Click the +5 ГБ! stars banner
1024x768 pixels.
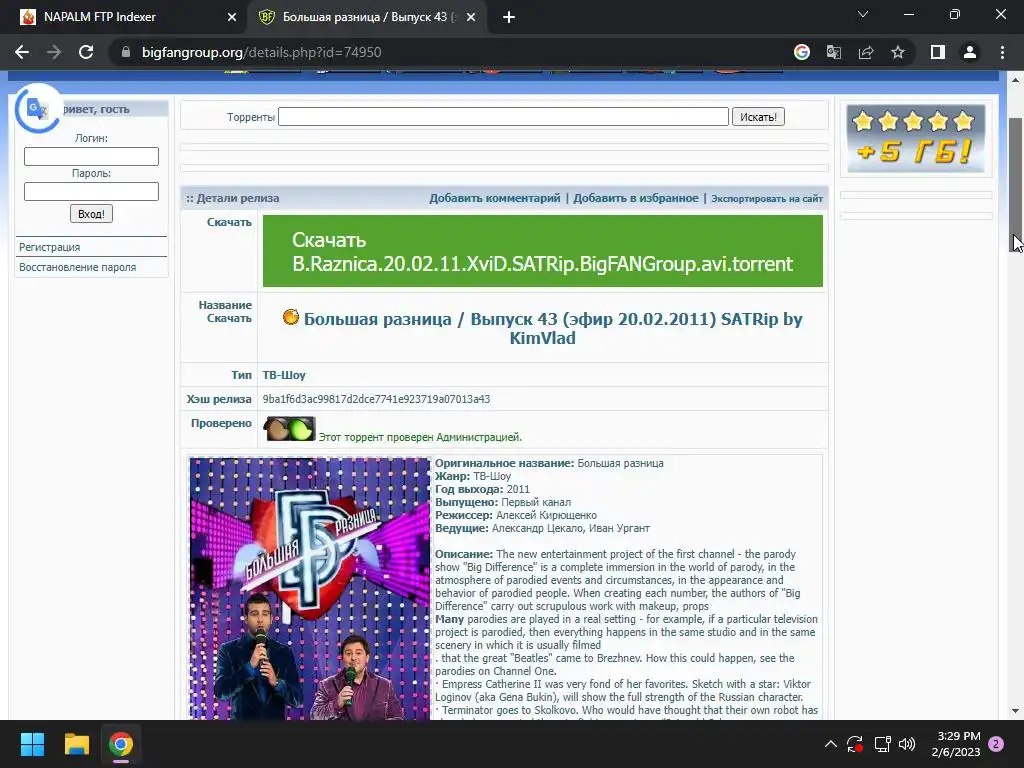click(x=916, y=139)
